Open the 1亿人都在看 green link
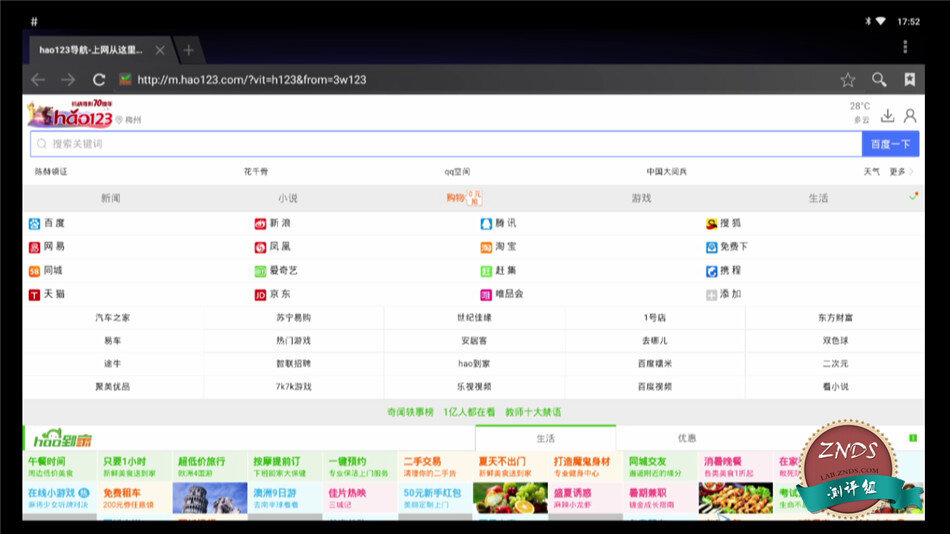This screenshot has height=534, width=950. point(469,412)
